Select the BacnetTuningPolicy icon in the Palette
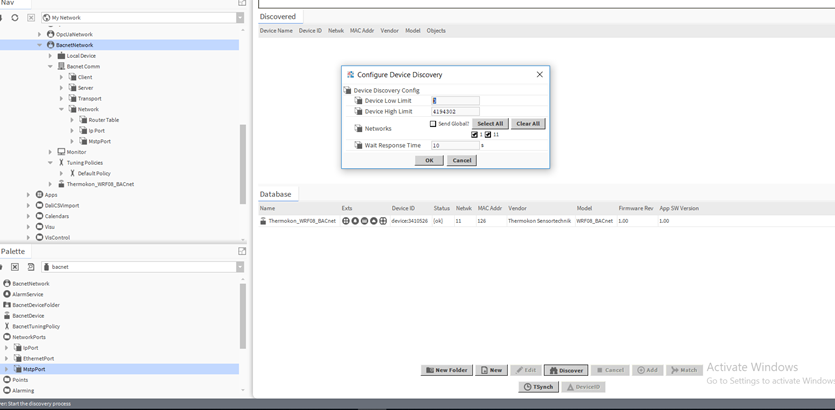 pos(7,326)
